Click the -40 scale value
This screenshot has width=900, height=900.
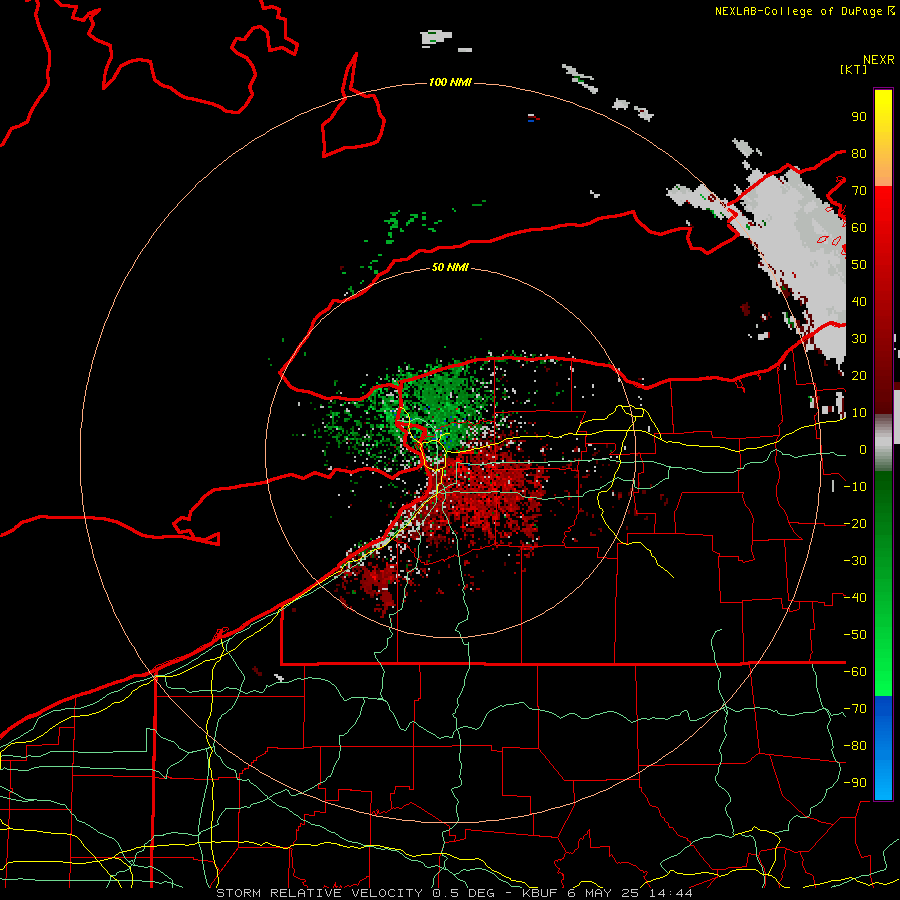coord(855,598)
